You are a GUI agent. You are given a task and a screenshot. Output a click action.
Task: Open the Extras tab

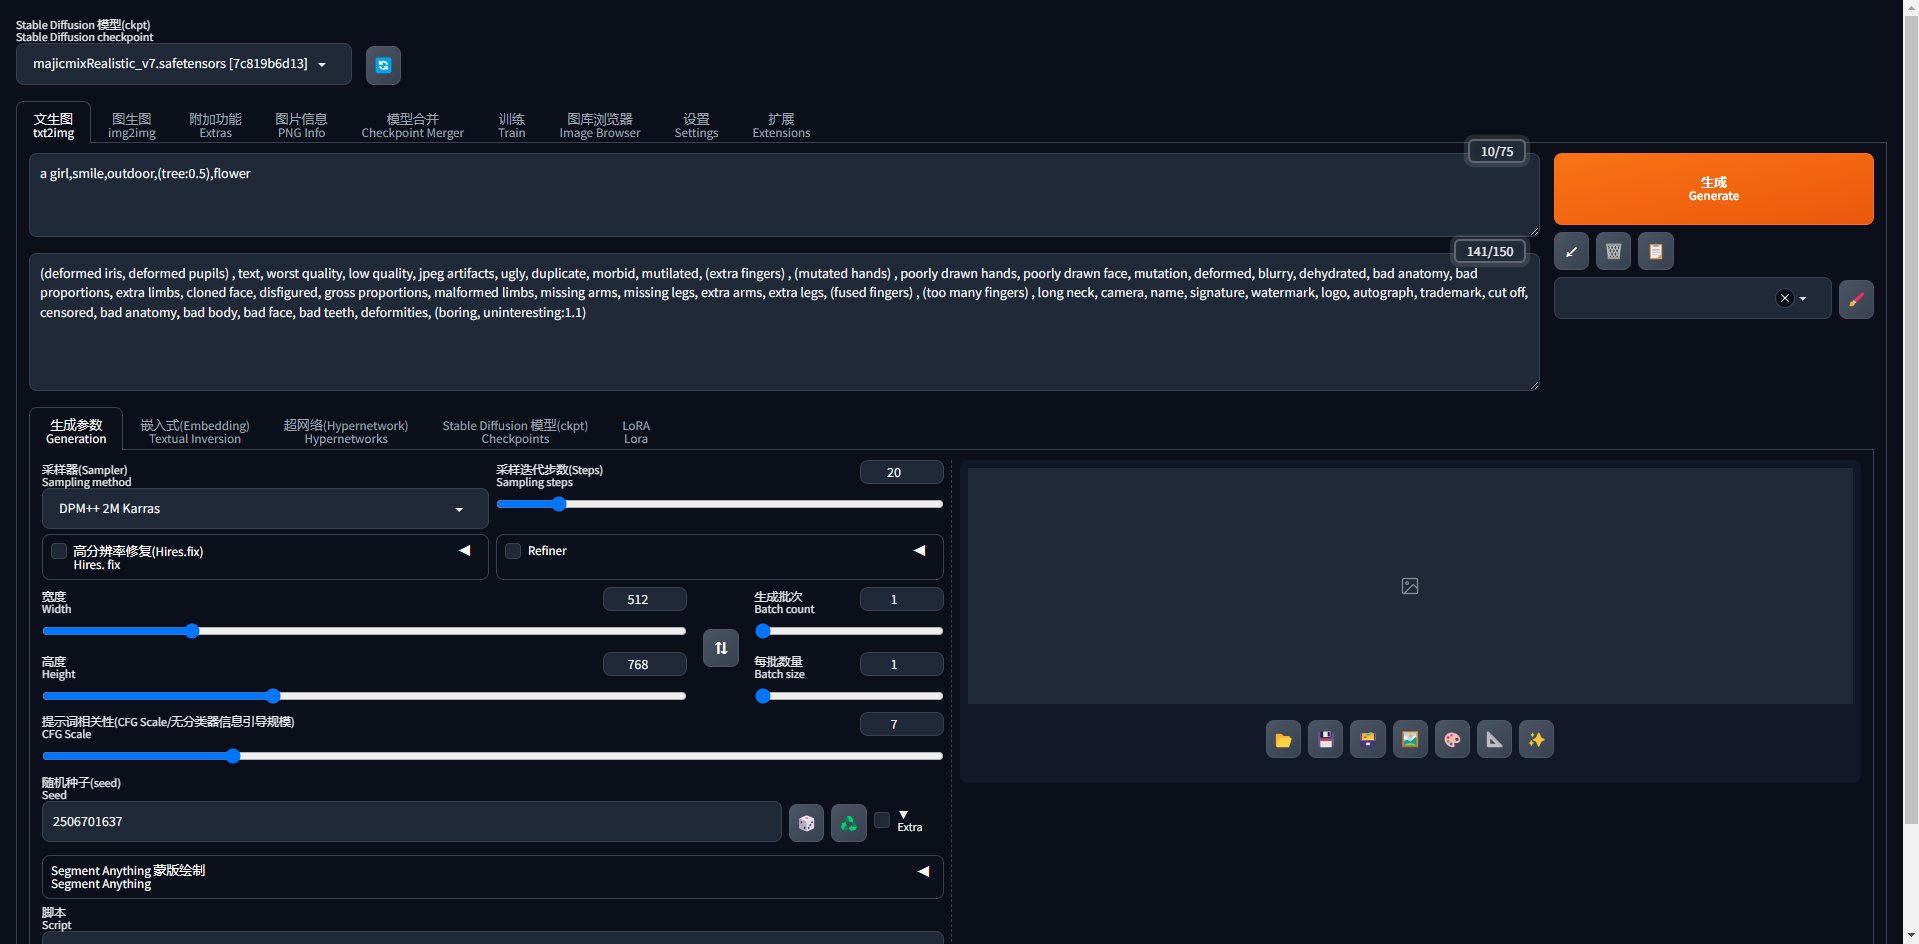215,126
